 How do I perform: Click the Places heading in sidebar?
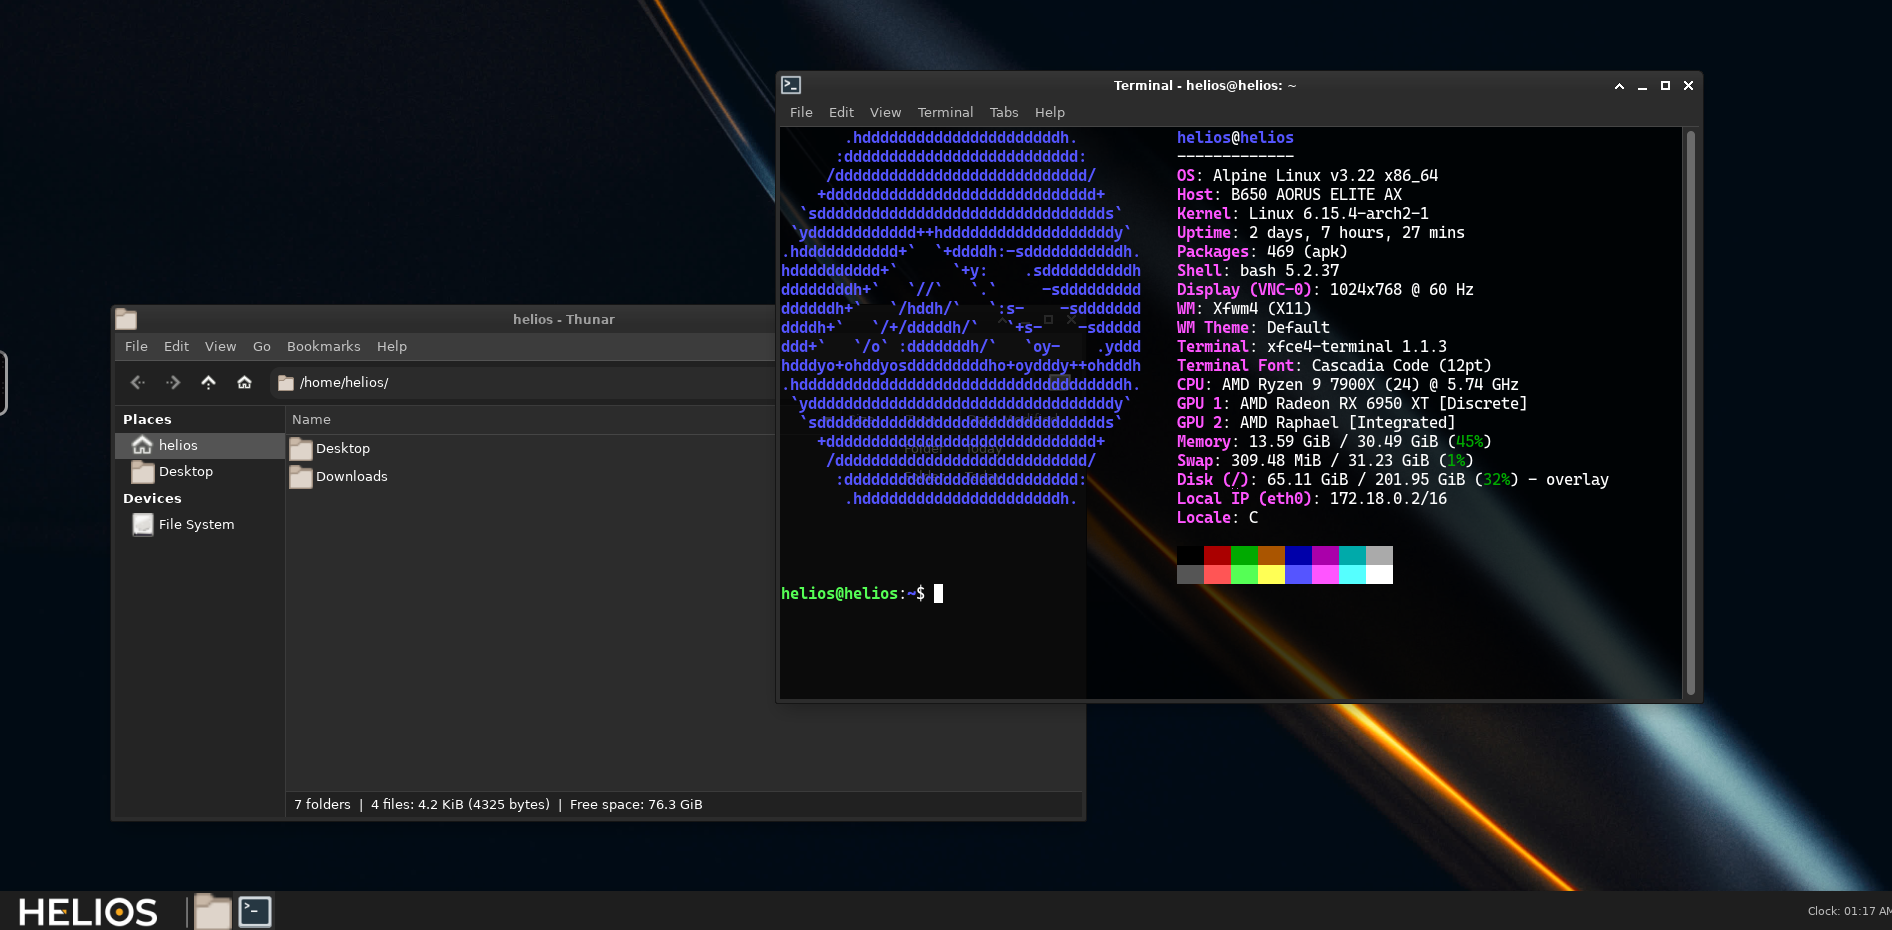point(147,419)
